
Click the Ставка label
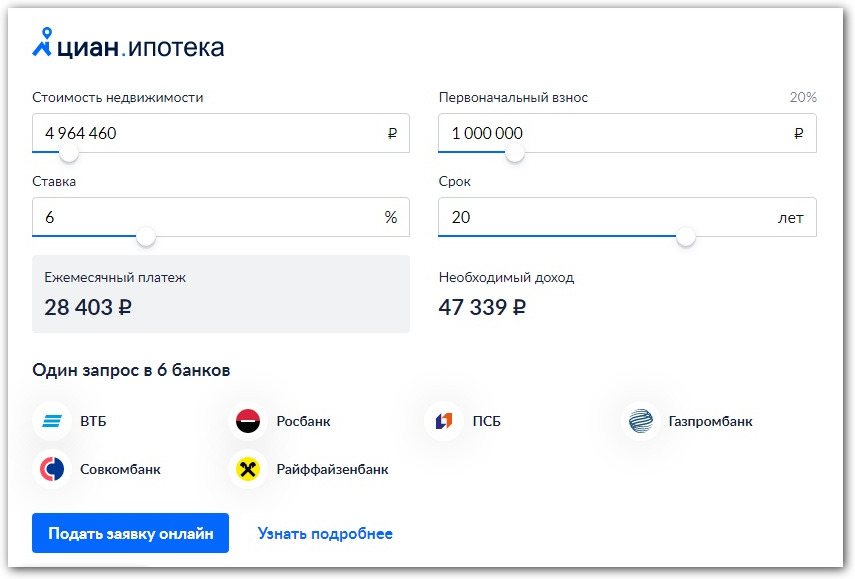pyautogui.click(x=54, y=182)
